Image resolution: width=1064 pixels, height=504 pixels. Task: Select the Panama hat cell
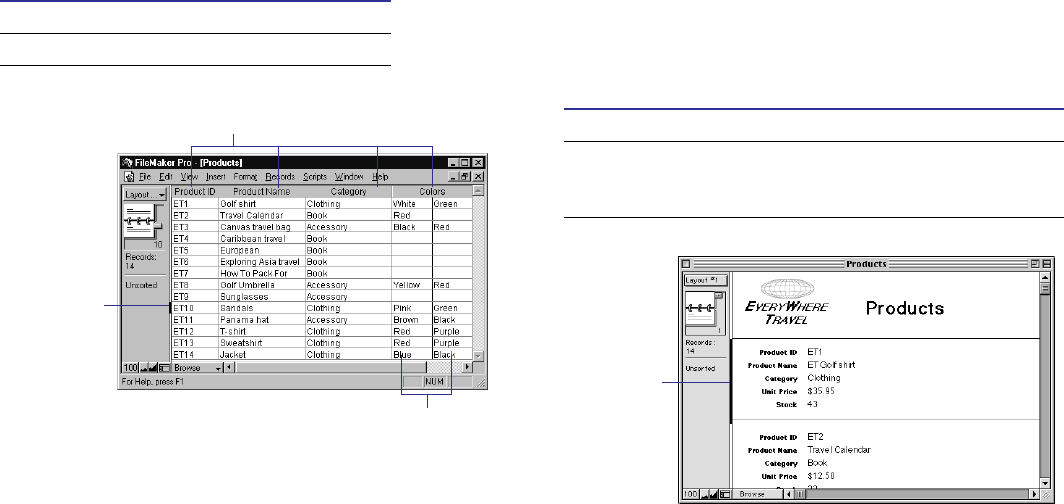(262, 320)
